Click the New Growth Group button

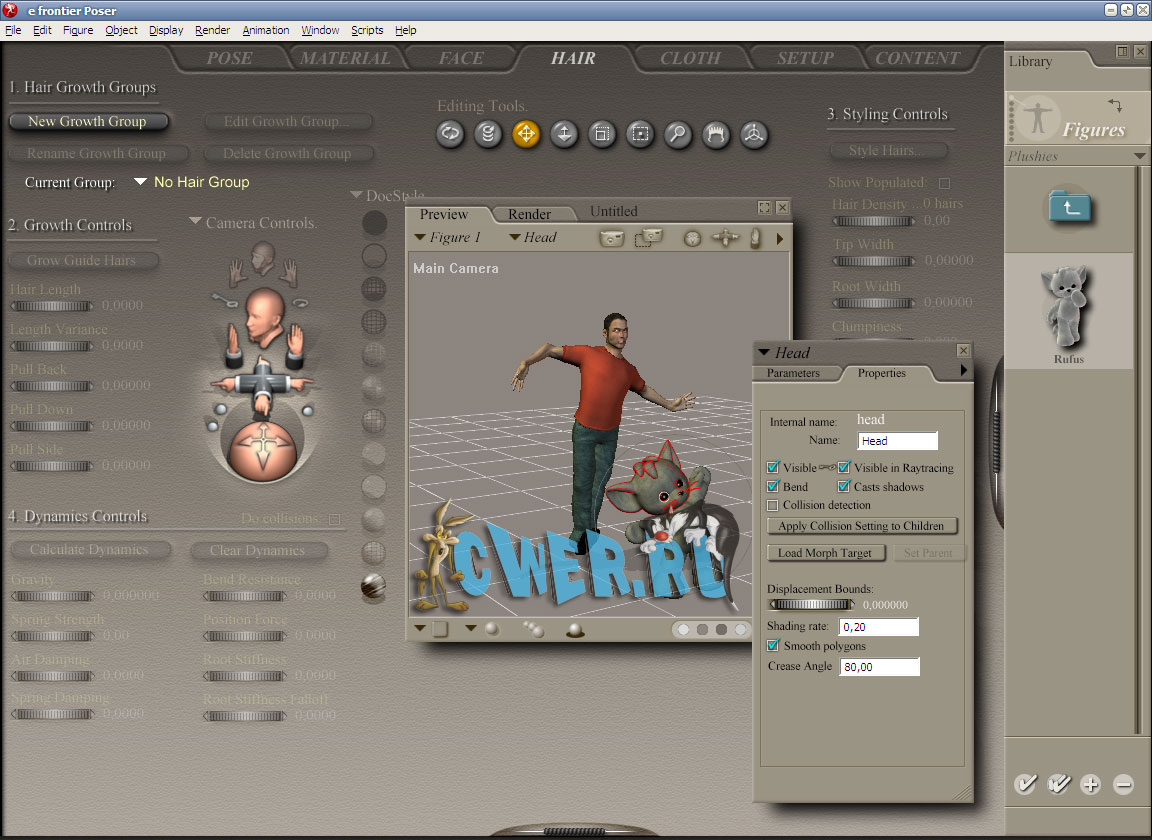[x=87, y=121]
